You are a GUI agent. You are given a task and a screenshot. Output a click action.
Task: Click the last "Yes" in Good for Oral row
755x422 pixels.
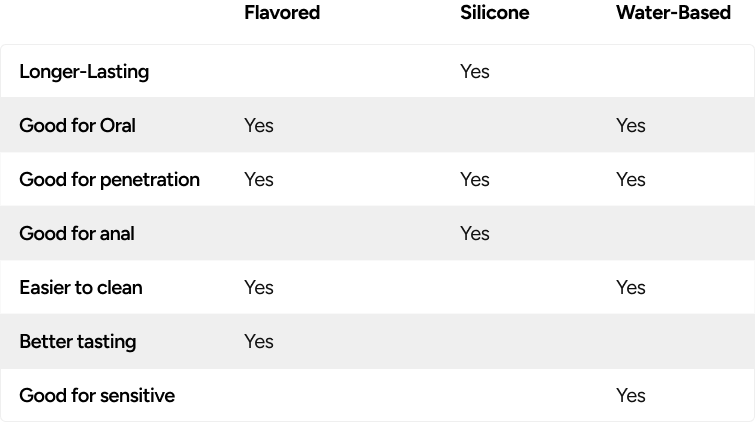coord(631,126)
